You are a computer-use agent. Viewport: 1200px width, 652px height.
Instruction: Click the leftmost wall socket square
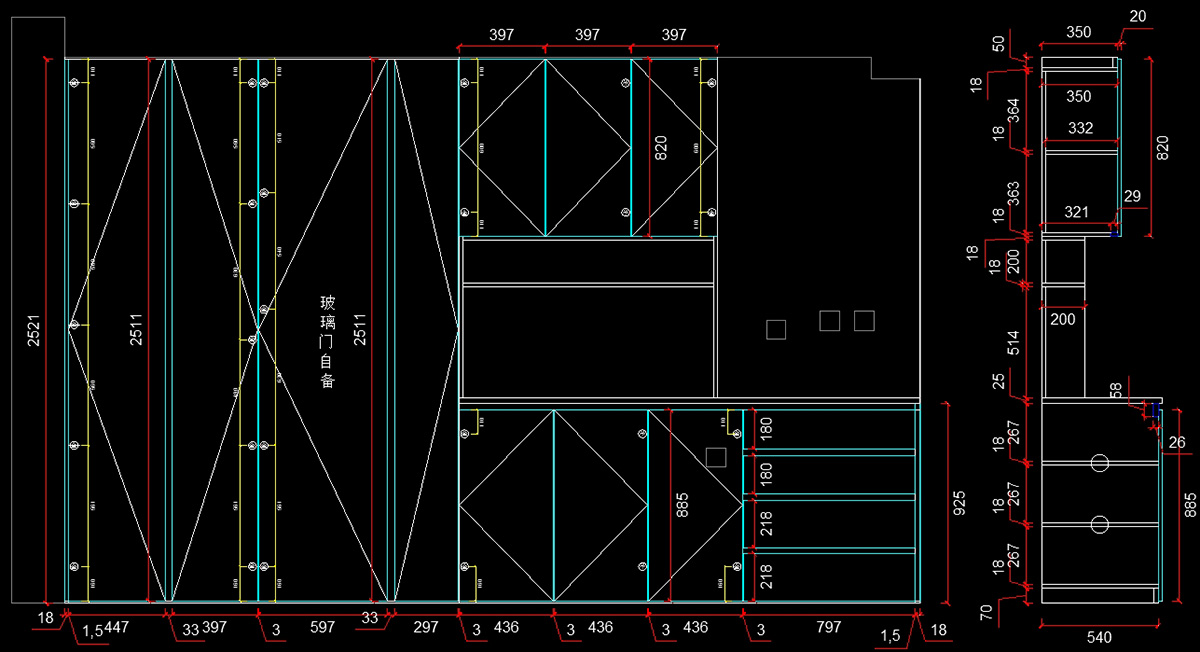coord(775,329)
